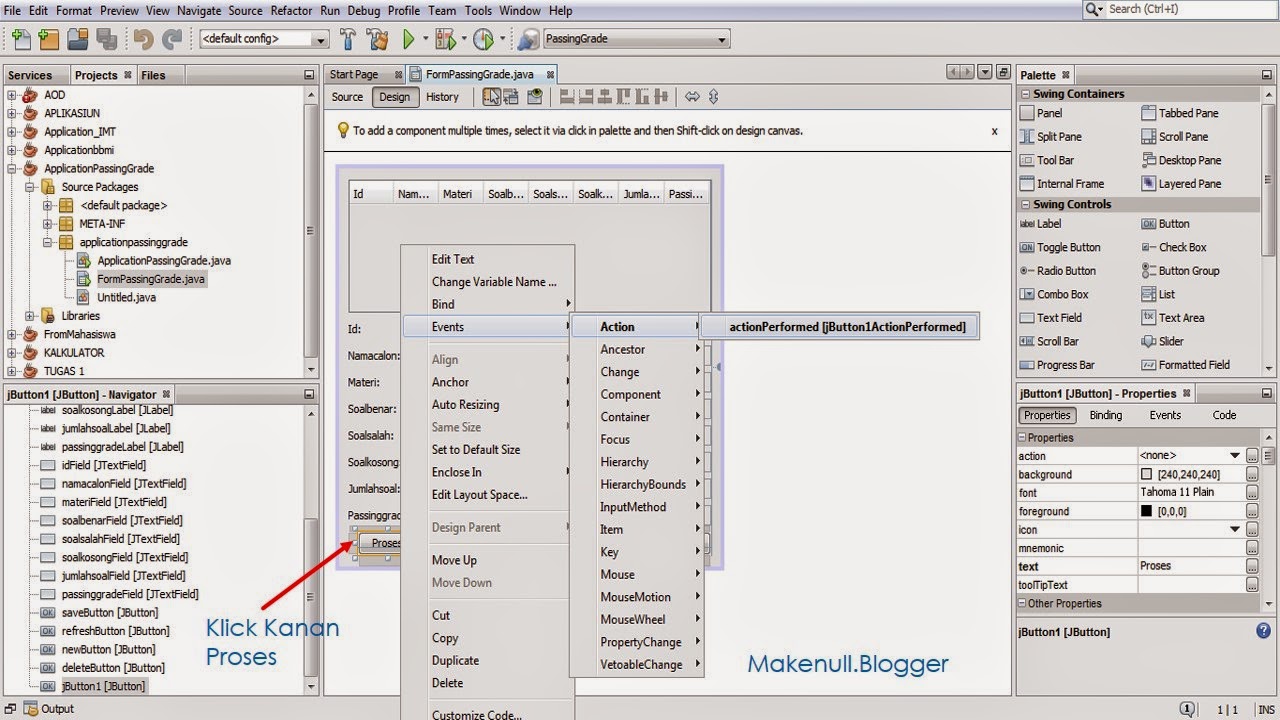Screen dimensions: 1280x720
Task: Open the Mouse events submenu
Action: point(637,575)
